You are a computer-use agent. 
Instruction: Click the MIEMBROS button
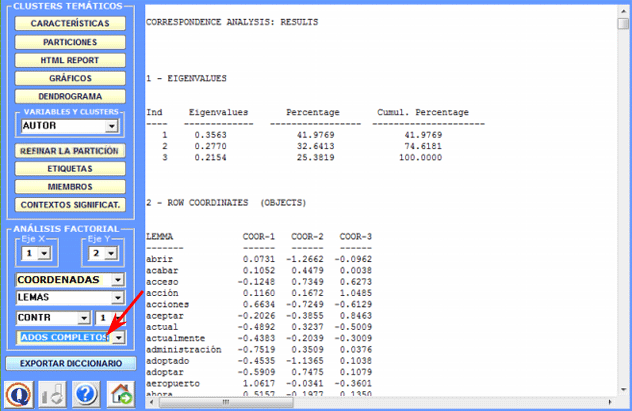(x=70, y=187)
